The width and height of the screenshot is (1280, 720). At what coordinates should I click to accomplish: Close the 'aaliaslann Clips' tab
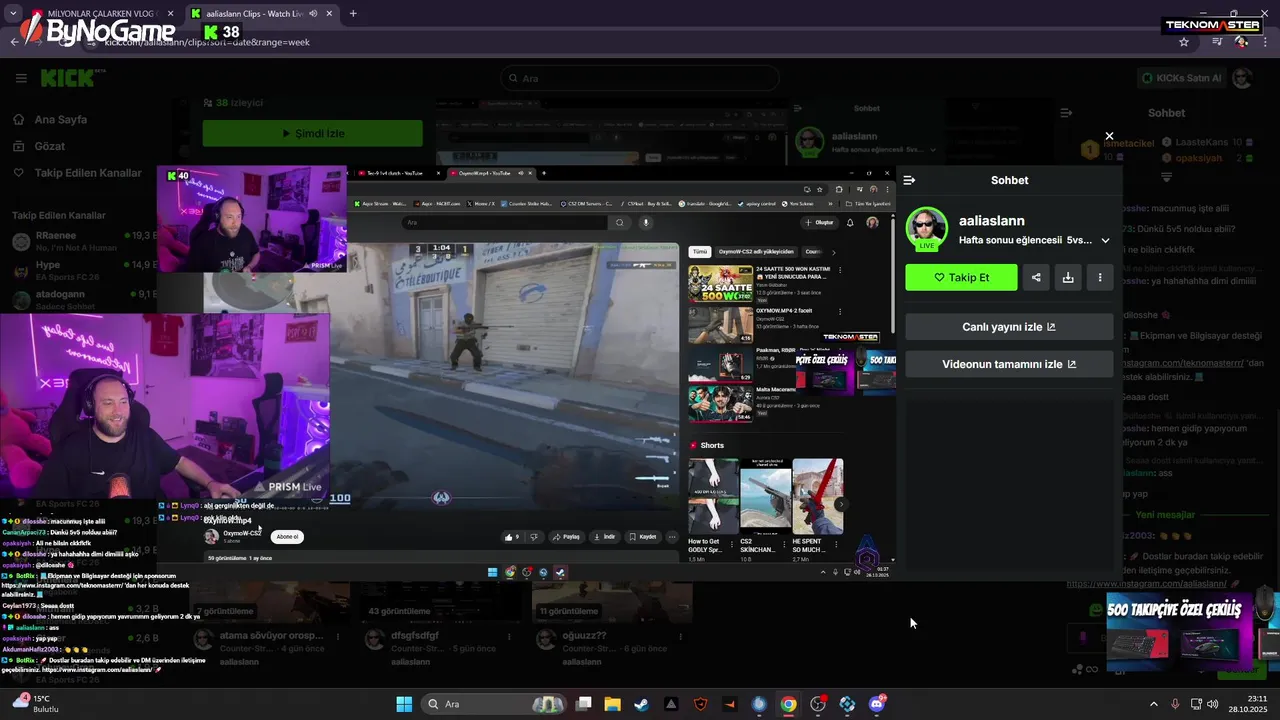pyautogui.click(x=330, y=14)
